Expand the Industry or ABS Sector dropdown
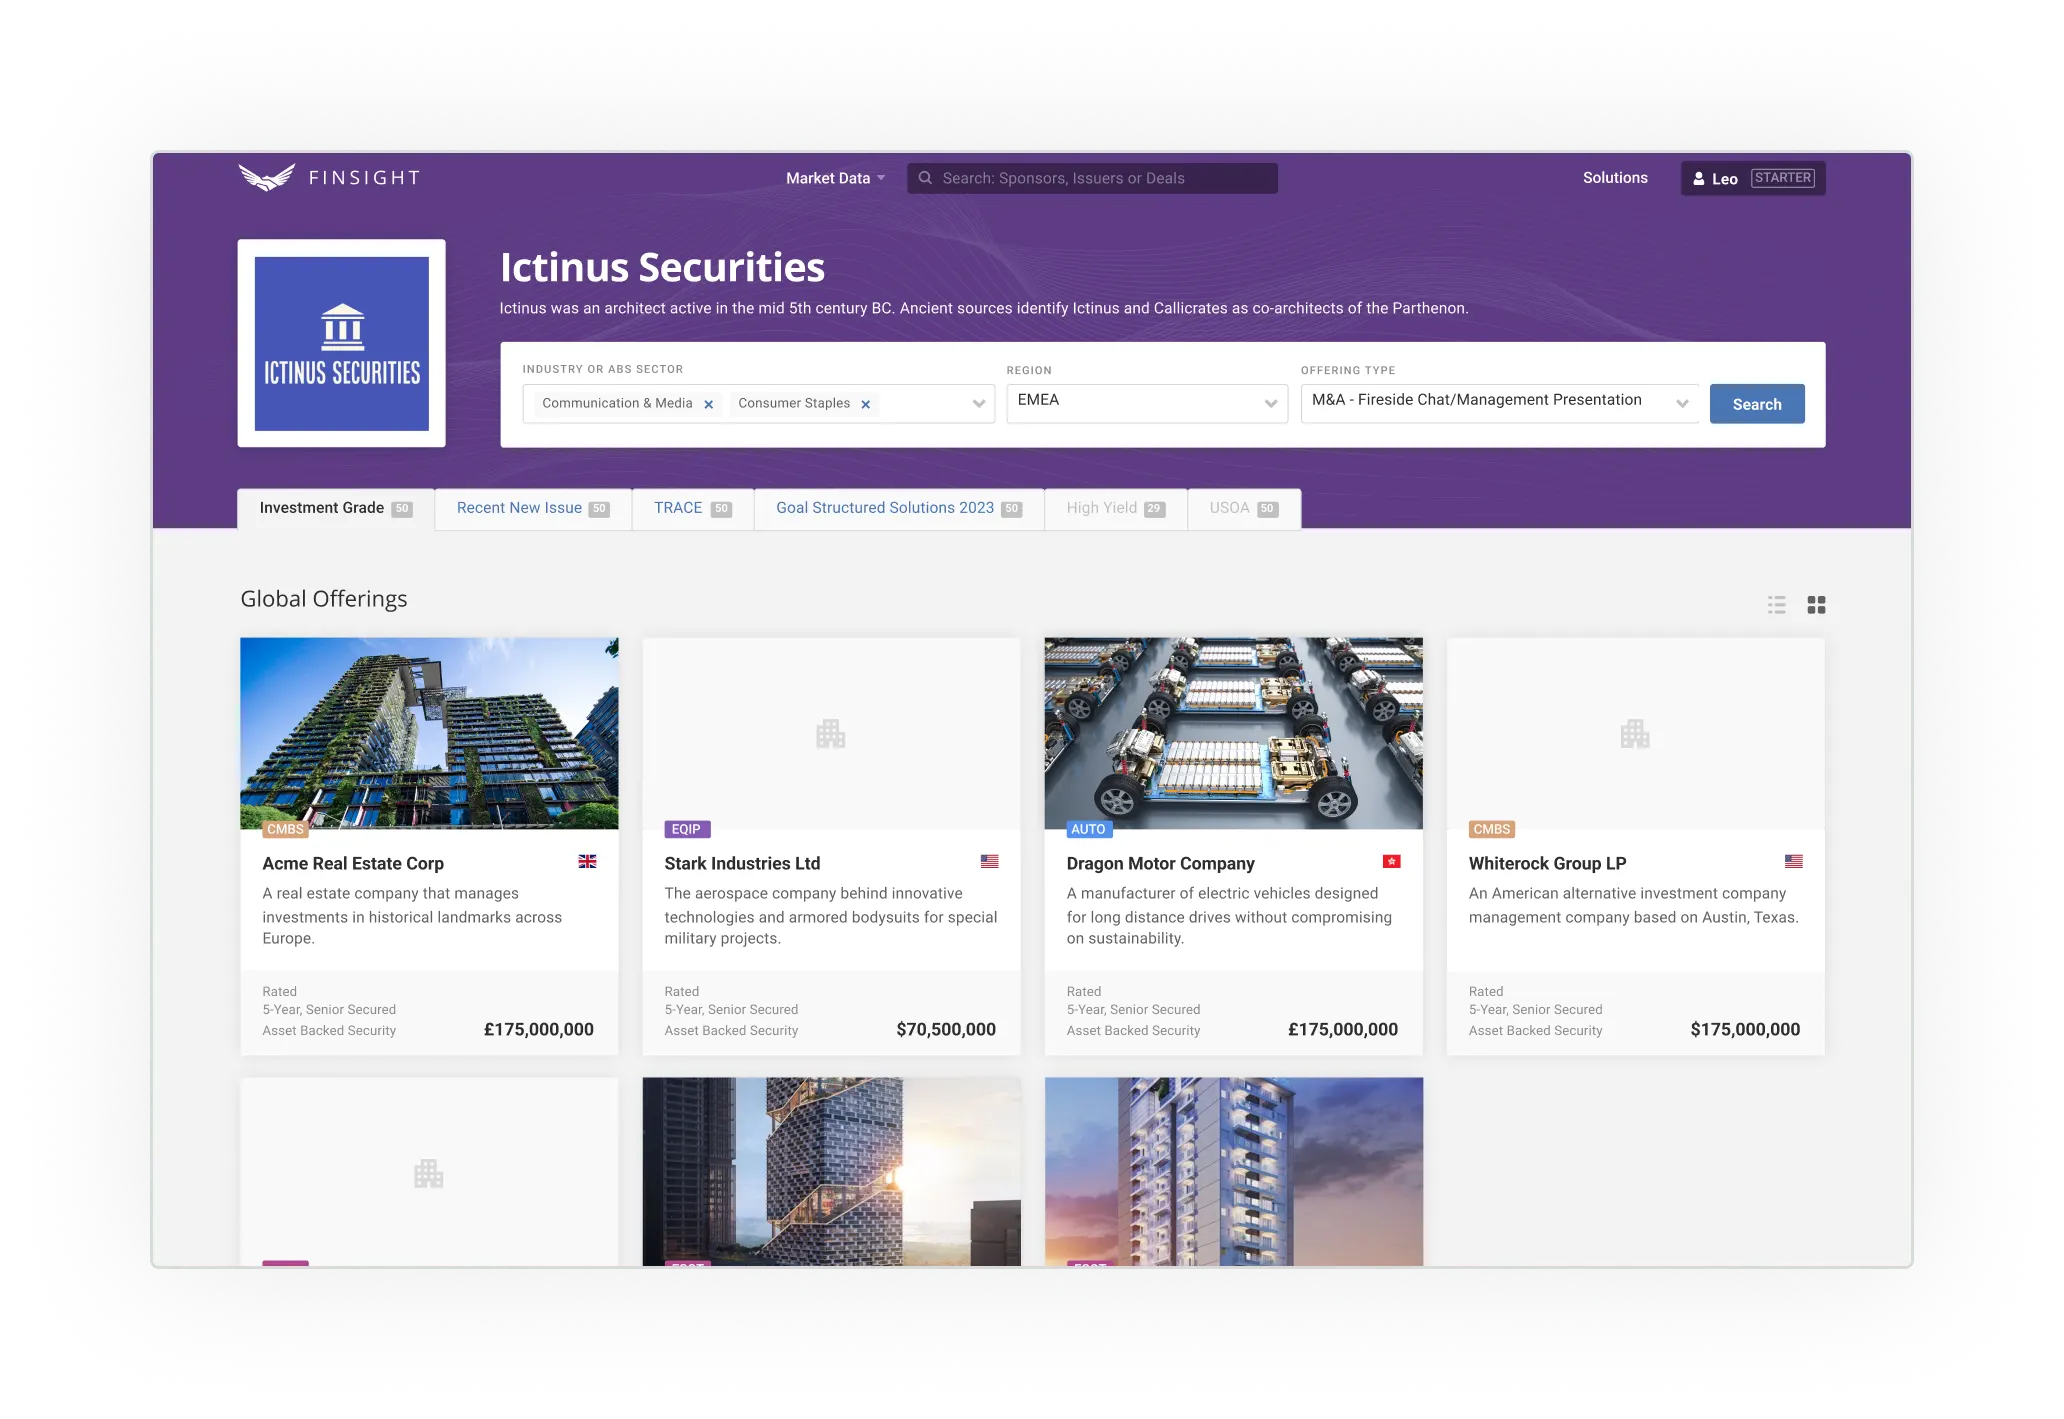Viewport: 2064px width, 1419px height. [978, 404]
